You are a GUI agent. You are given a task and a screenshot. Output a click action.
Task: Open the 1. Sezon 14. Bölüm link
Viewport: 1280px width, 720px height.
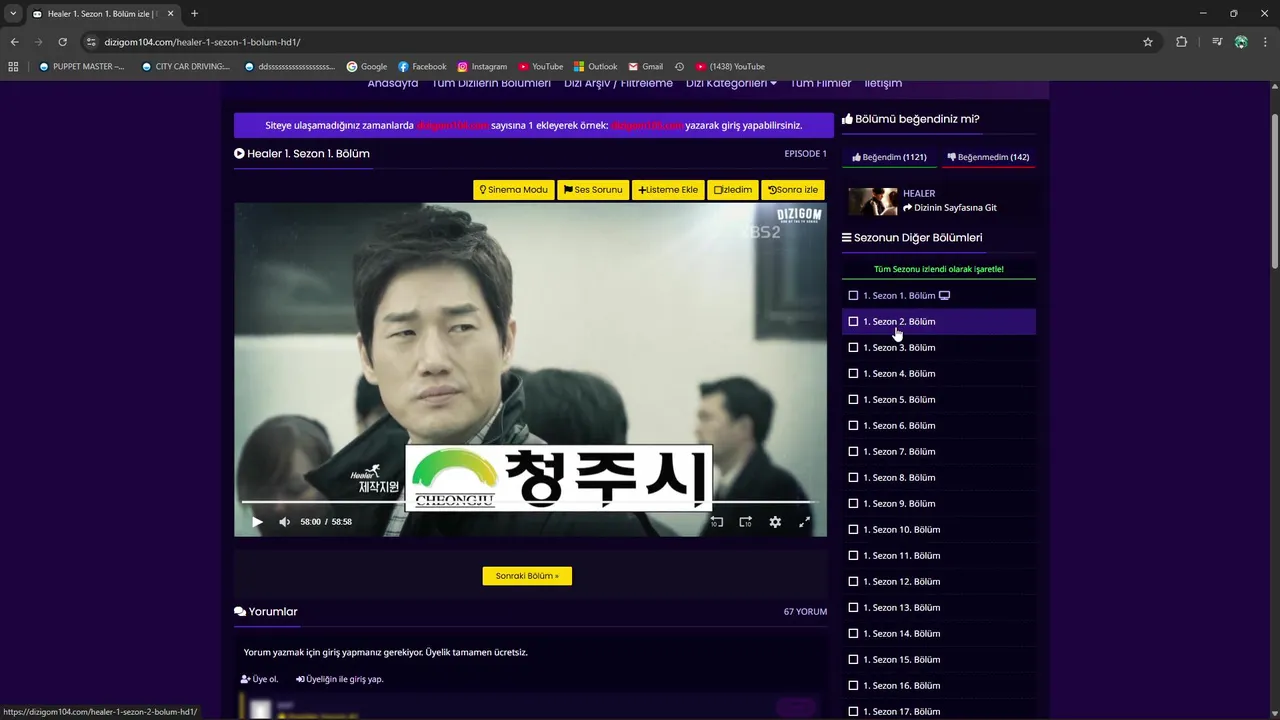pyautogui.click(x=901, y=634)
